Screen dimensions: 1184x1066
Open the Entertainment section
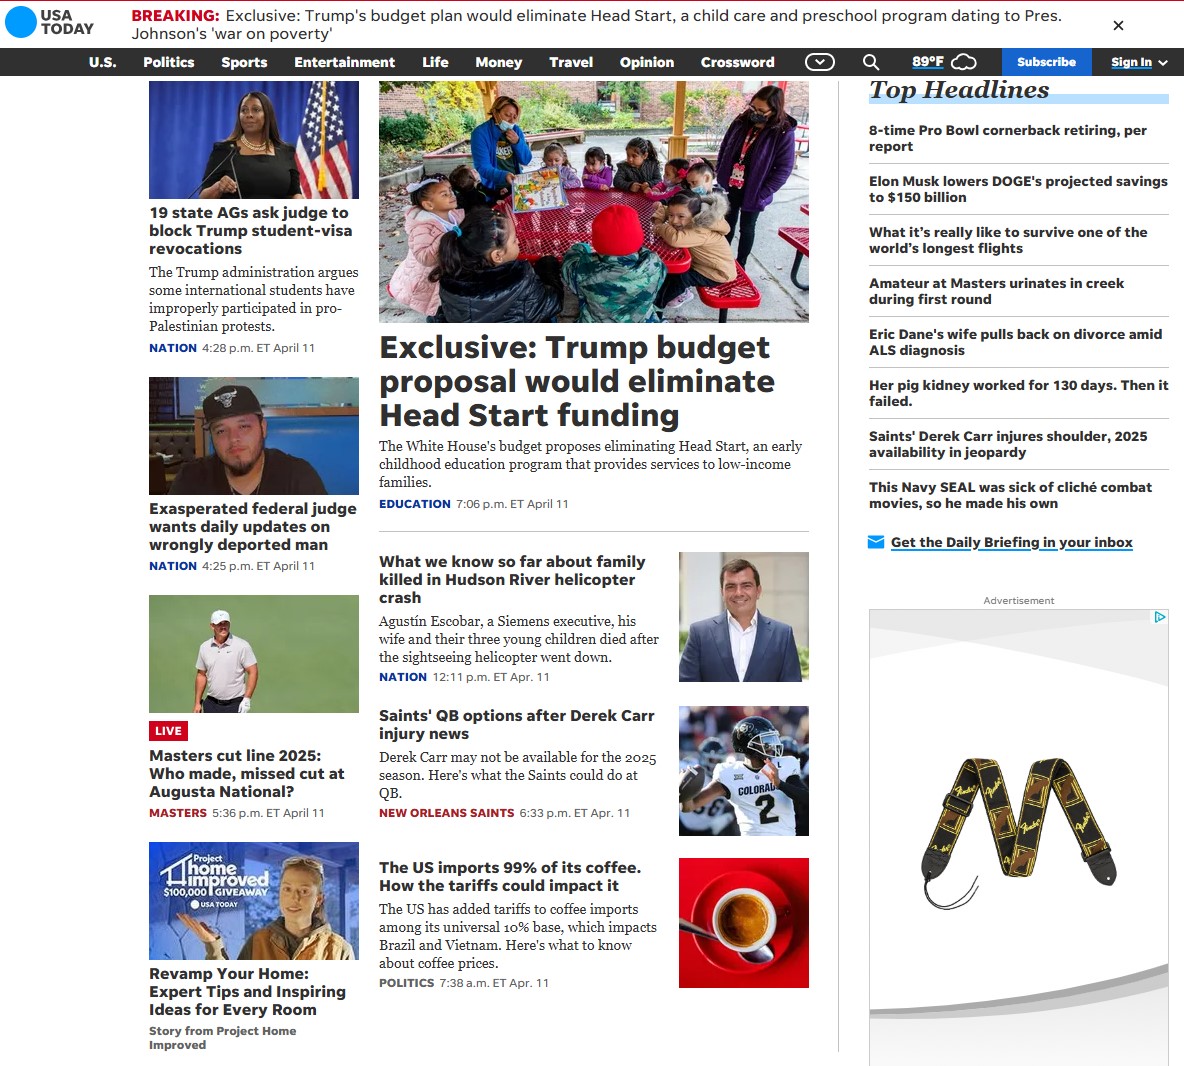pos(344,62)
